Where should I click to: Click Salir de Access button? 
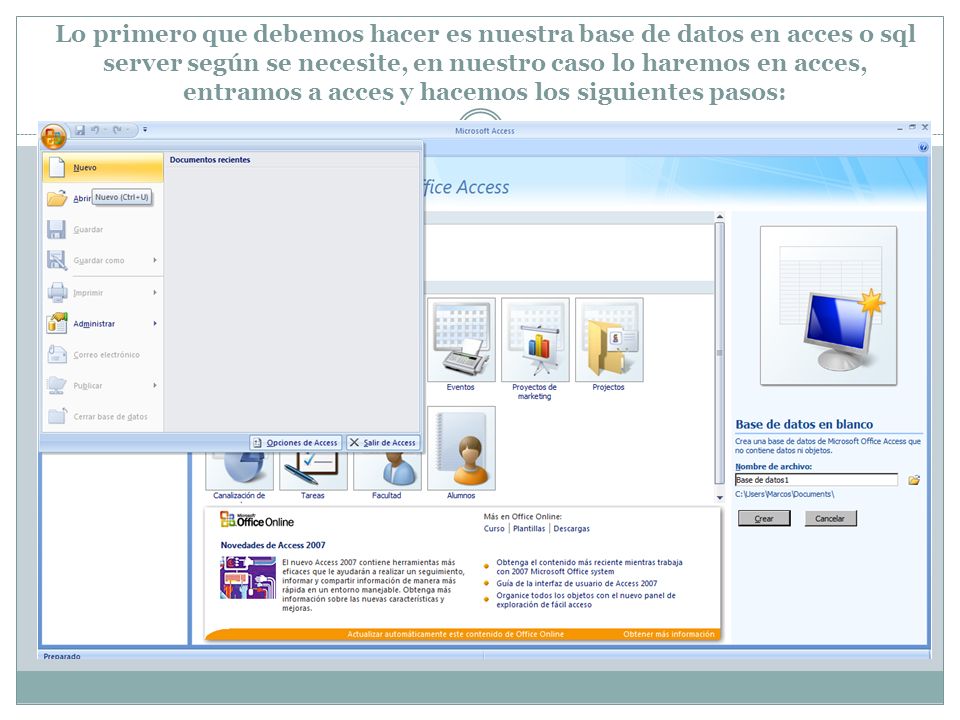(x=383, y=443)
